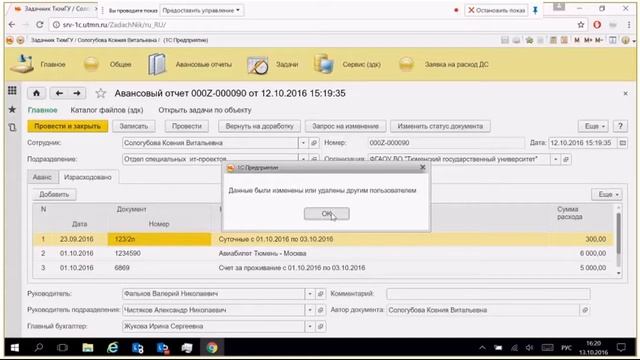Screen dimensions: 640x360
Task: Click the Записать button
Action: [133, 126]
